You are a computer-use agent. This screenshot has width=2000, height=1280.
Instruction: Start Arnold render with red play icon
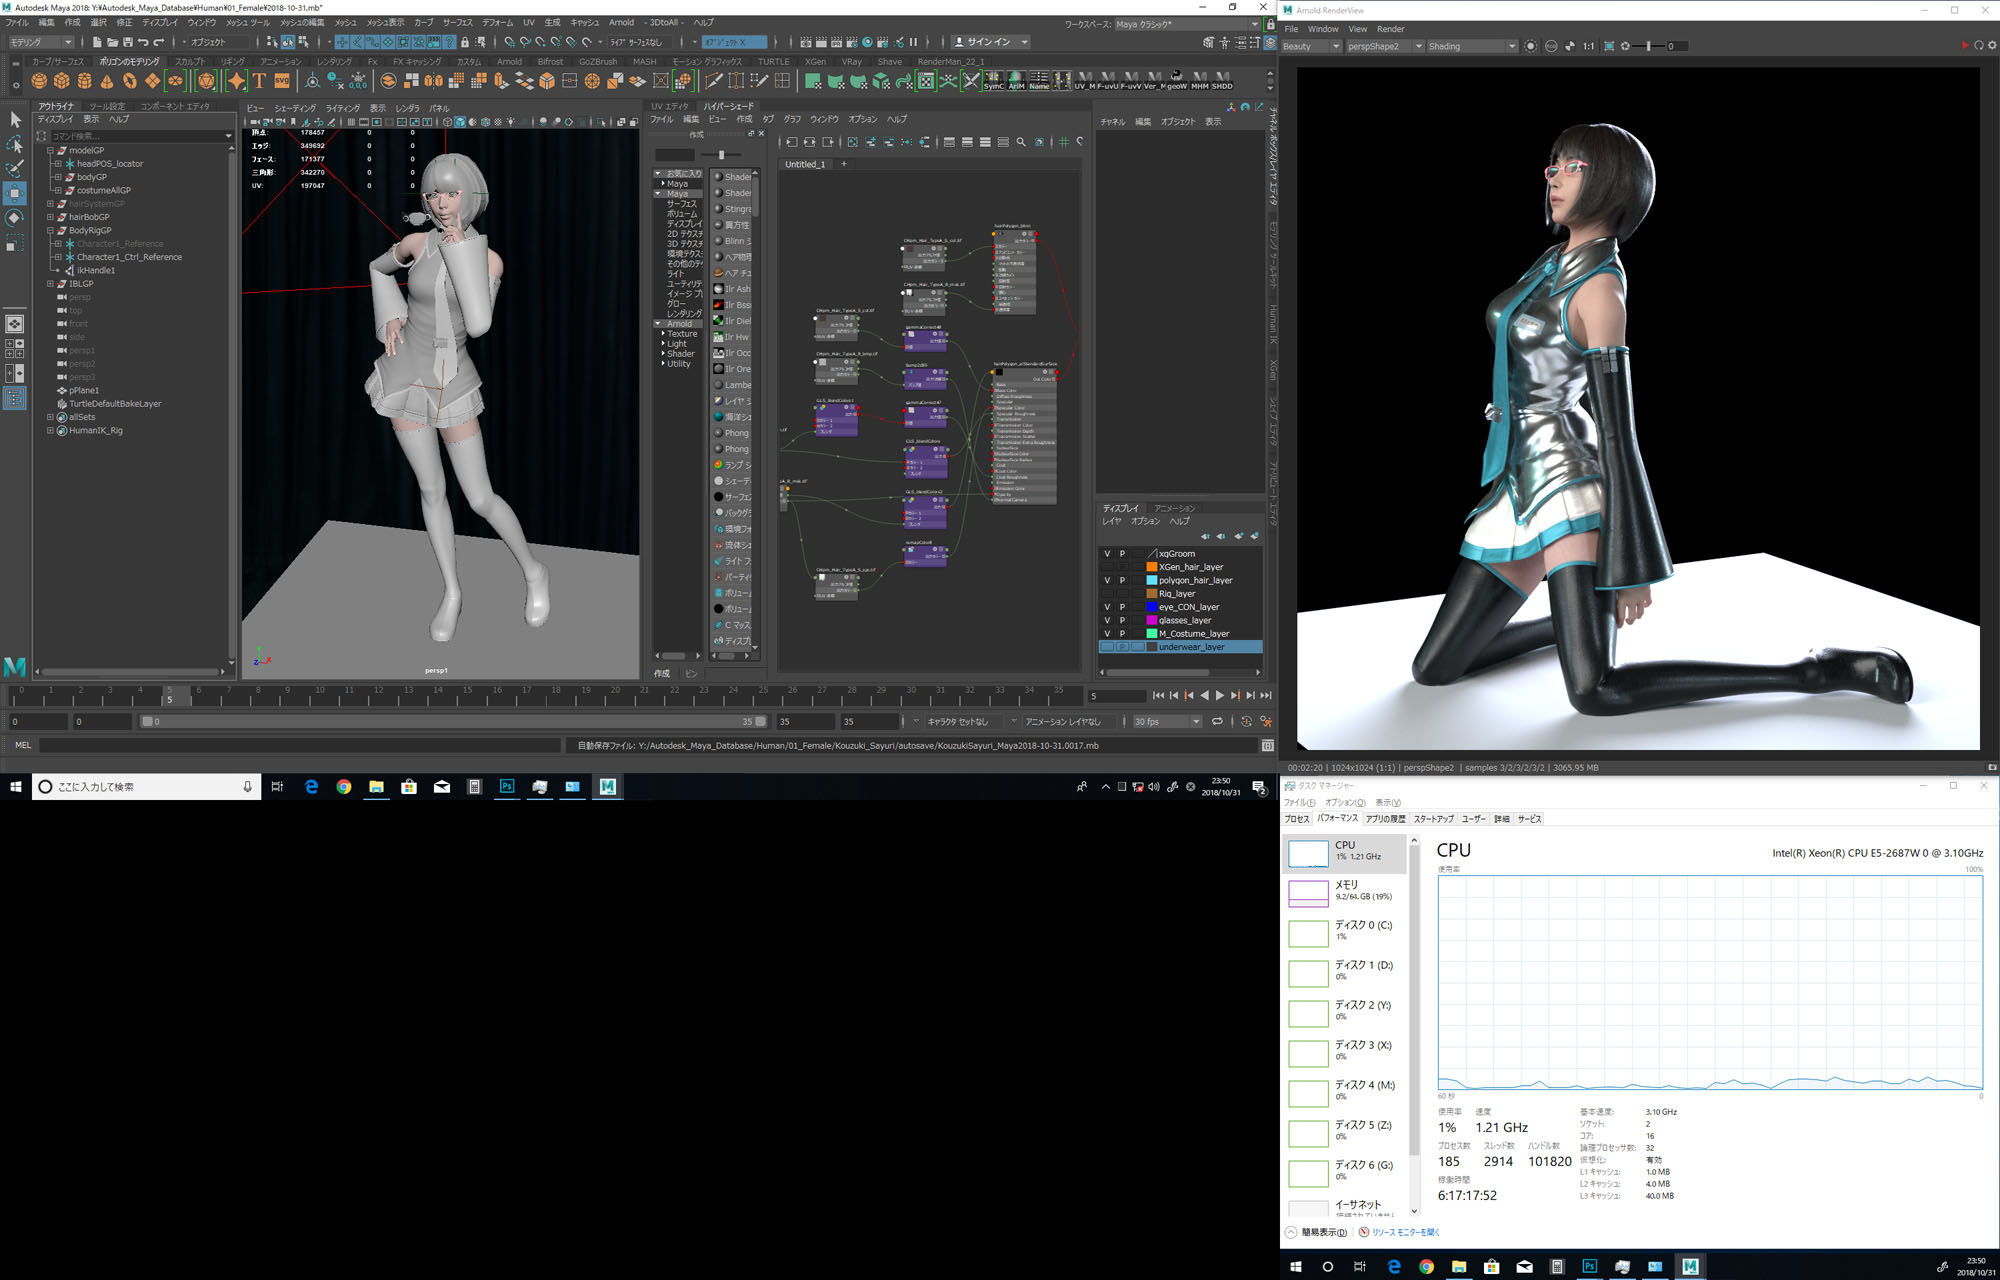click(x=1964, y=46)
